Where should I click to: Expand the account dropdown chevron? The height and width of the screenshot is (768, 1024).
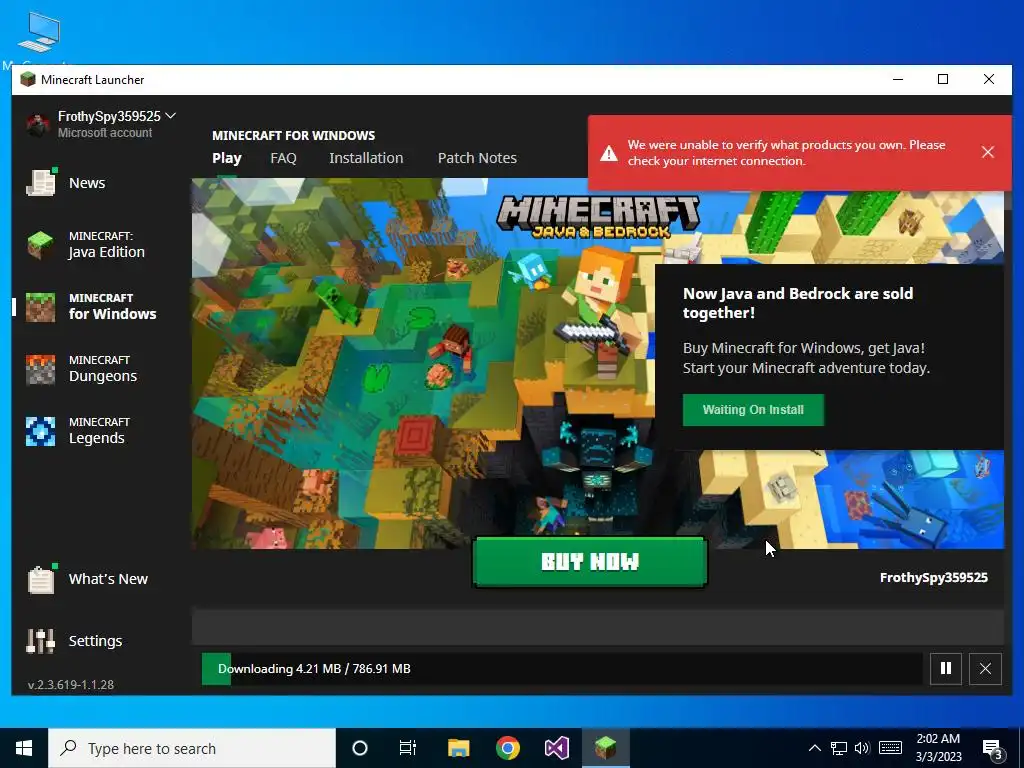170,116
